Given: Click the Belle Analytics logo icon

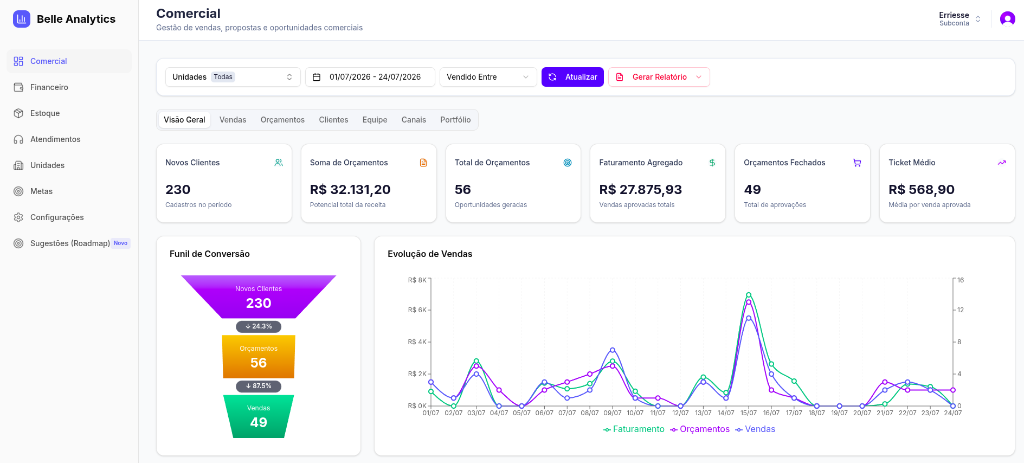Looking at the screenshot, I should (x=22, y=19).
